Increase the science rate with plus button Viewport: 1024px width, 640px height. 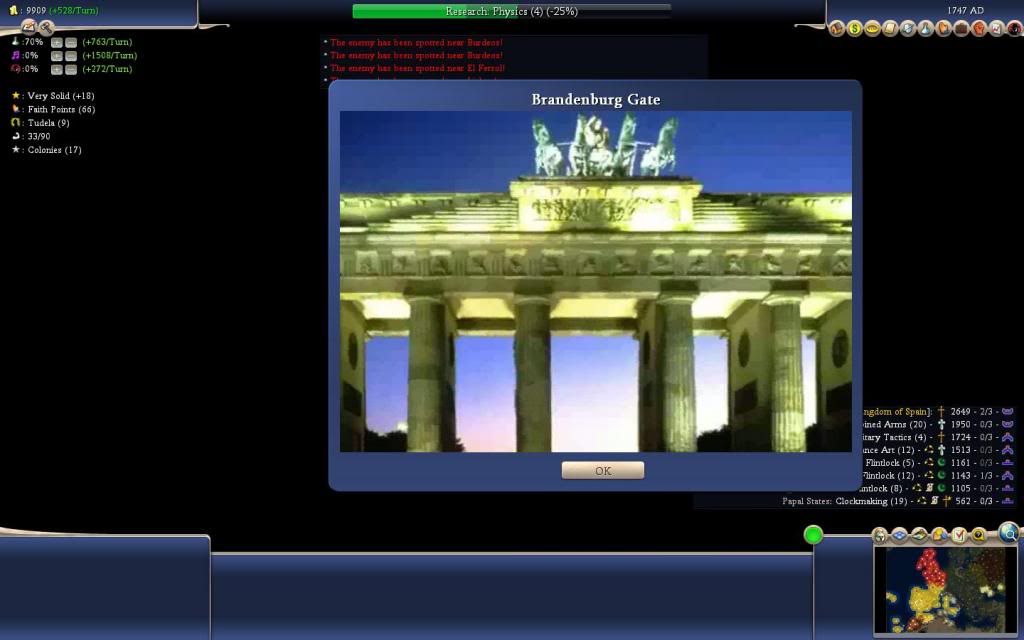tap(57, 42)
